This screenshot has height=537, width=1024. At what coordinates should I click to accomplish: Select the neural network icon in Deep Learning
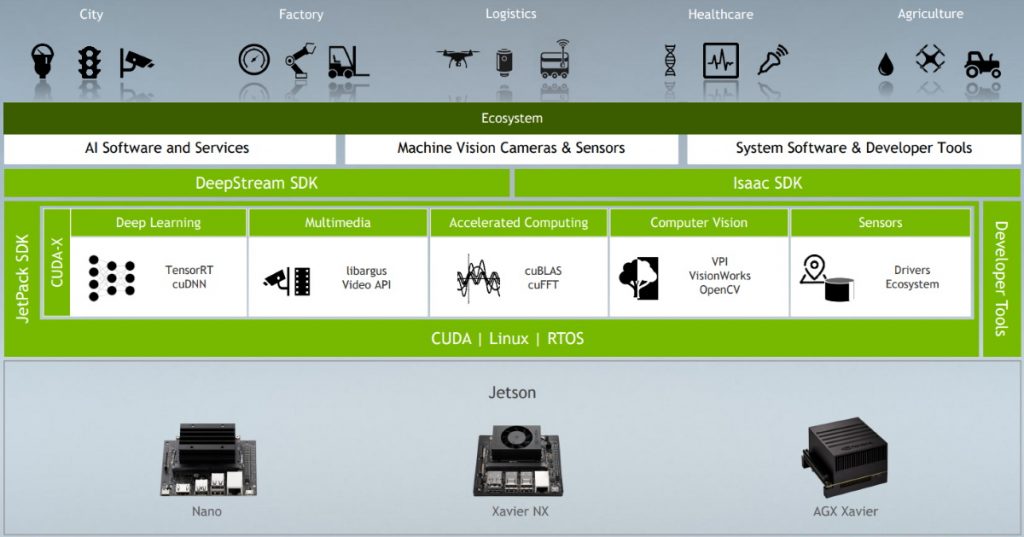pyautogui.click(x=112, y=278)
